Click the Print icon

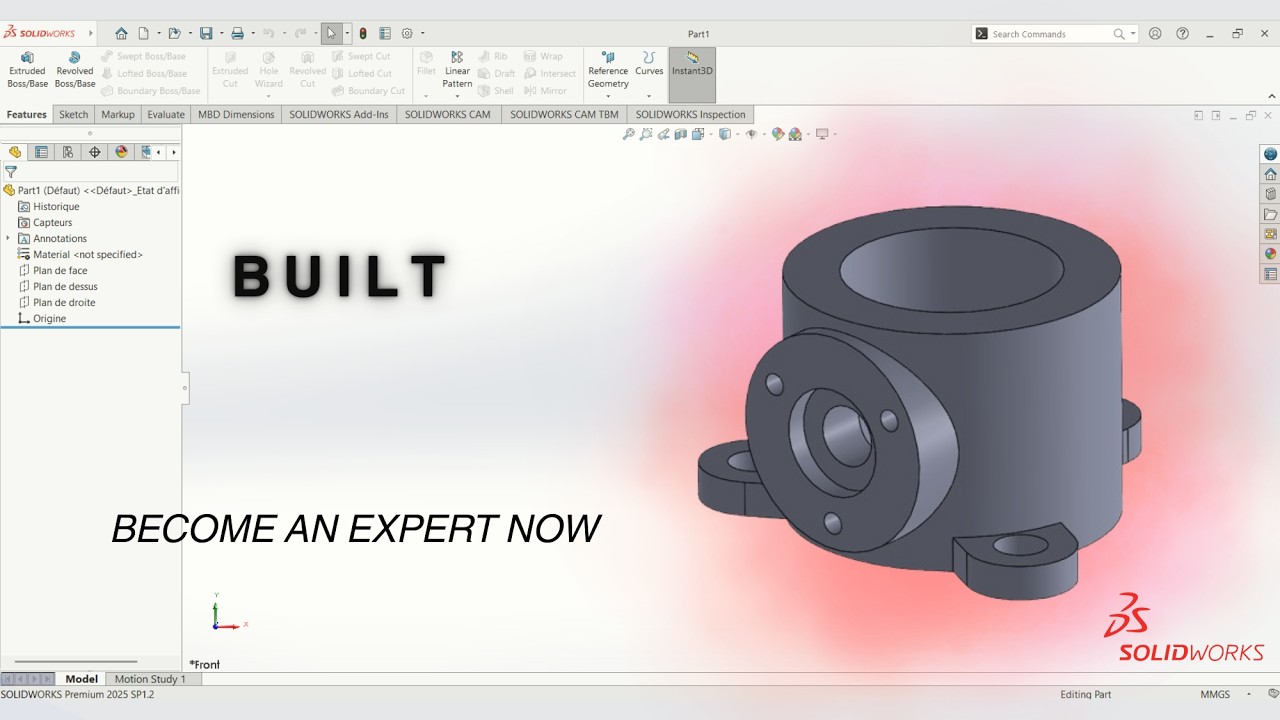click(x=237, y=33)
